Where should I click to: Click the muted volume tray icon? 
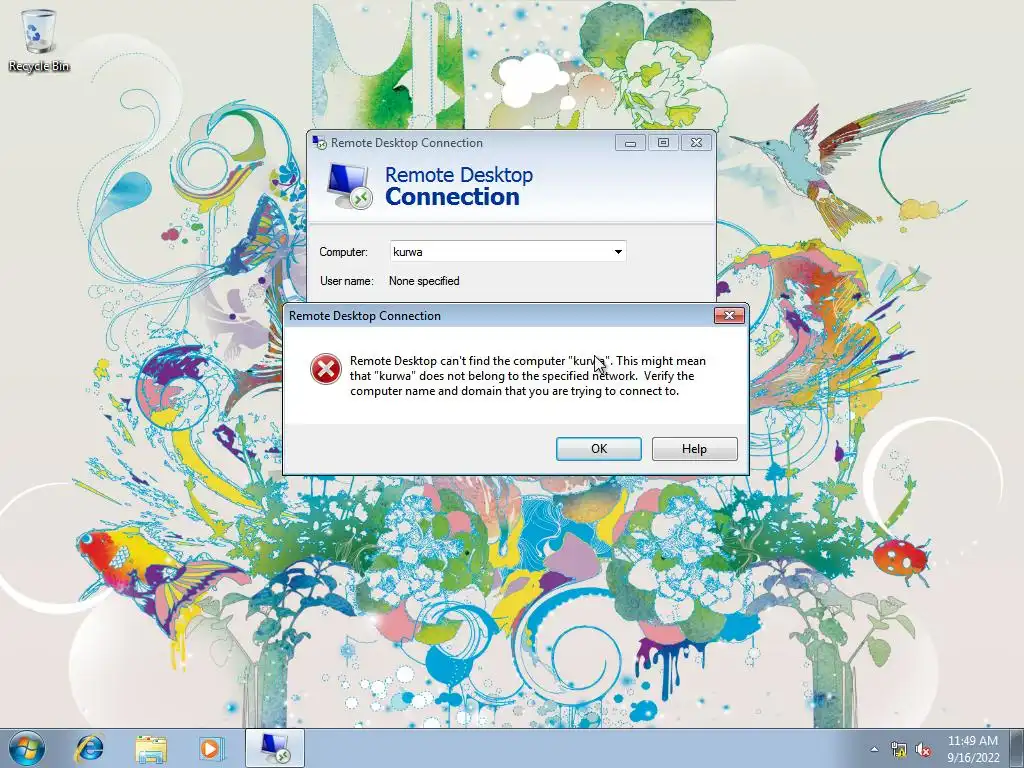coord(923,750)
